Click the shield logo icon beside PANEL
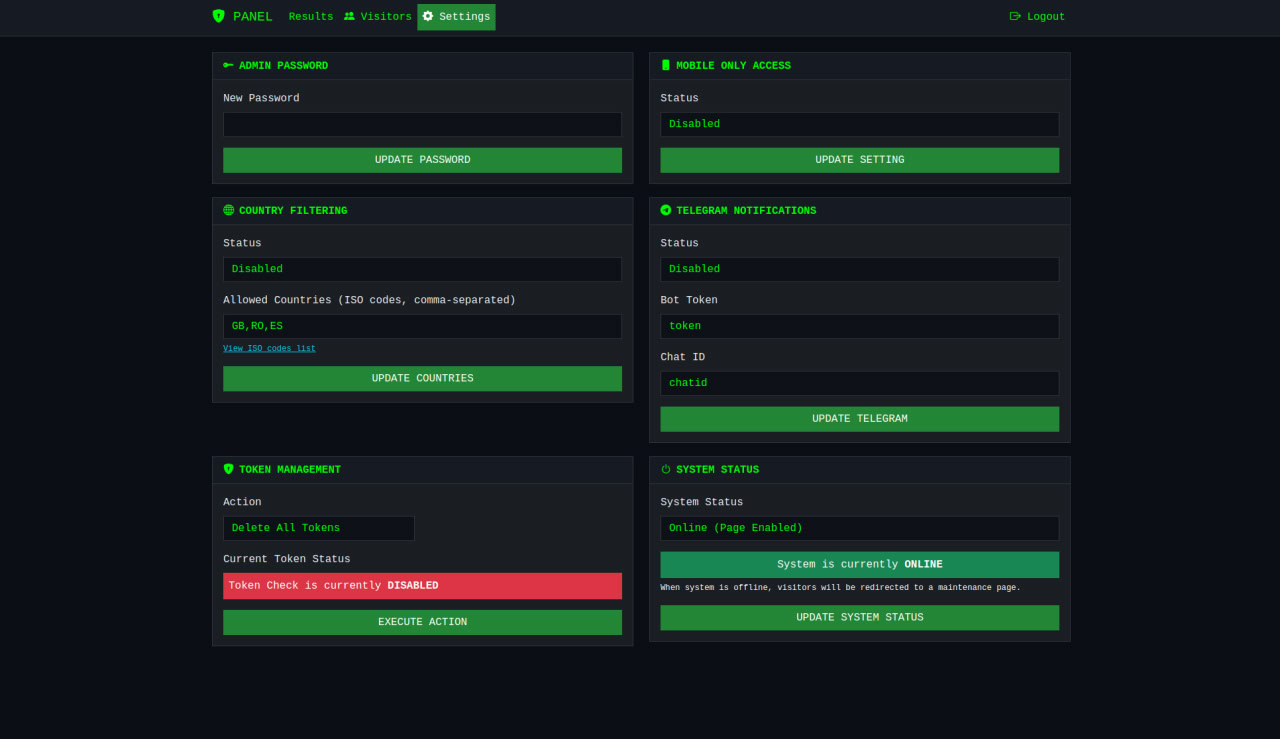 pyautogui.click(x=219, y=16)
